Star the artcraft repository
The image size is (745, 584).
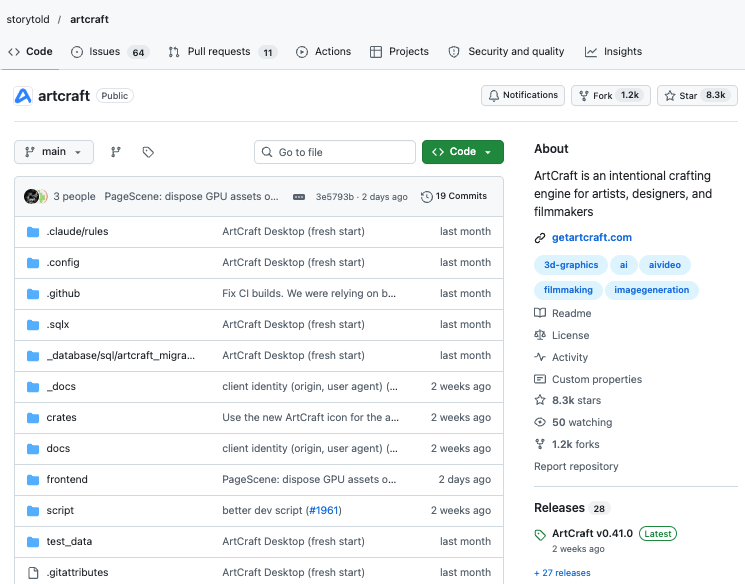697,96
